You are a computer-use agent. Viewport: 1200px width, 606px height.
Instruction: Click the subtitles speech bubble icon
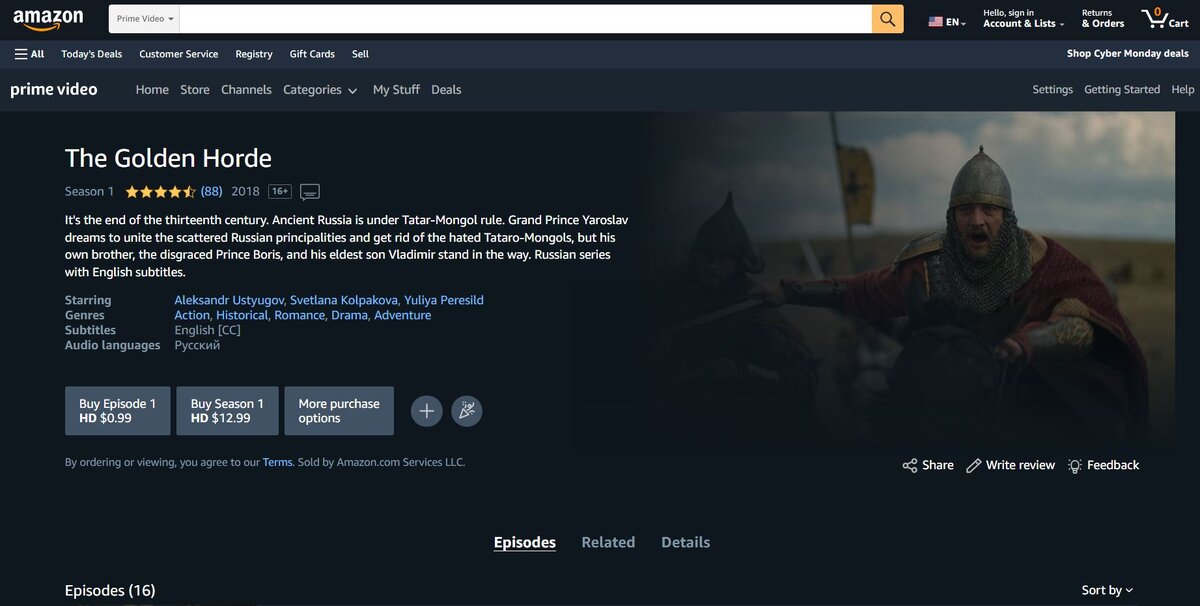310,192
